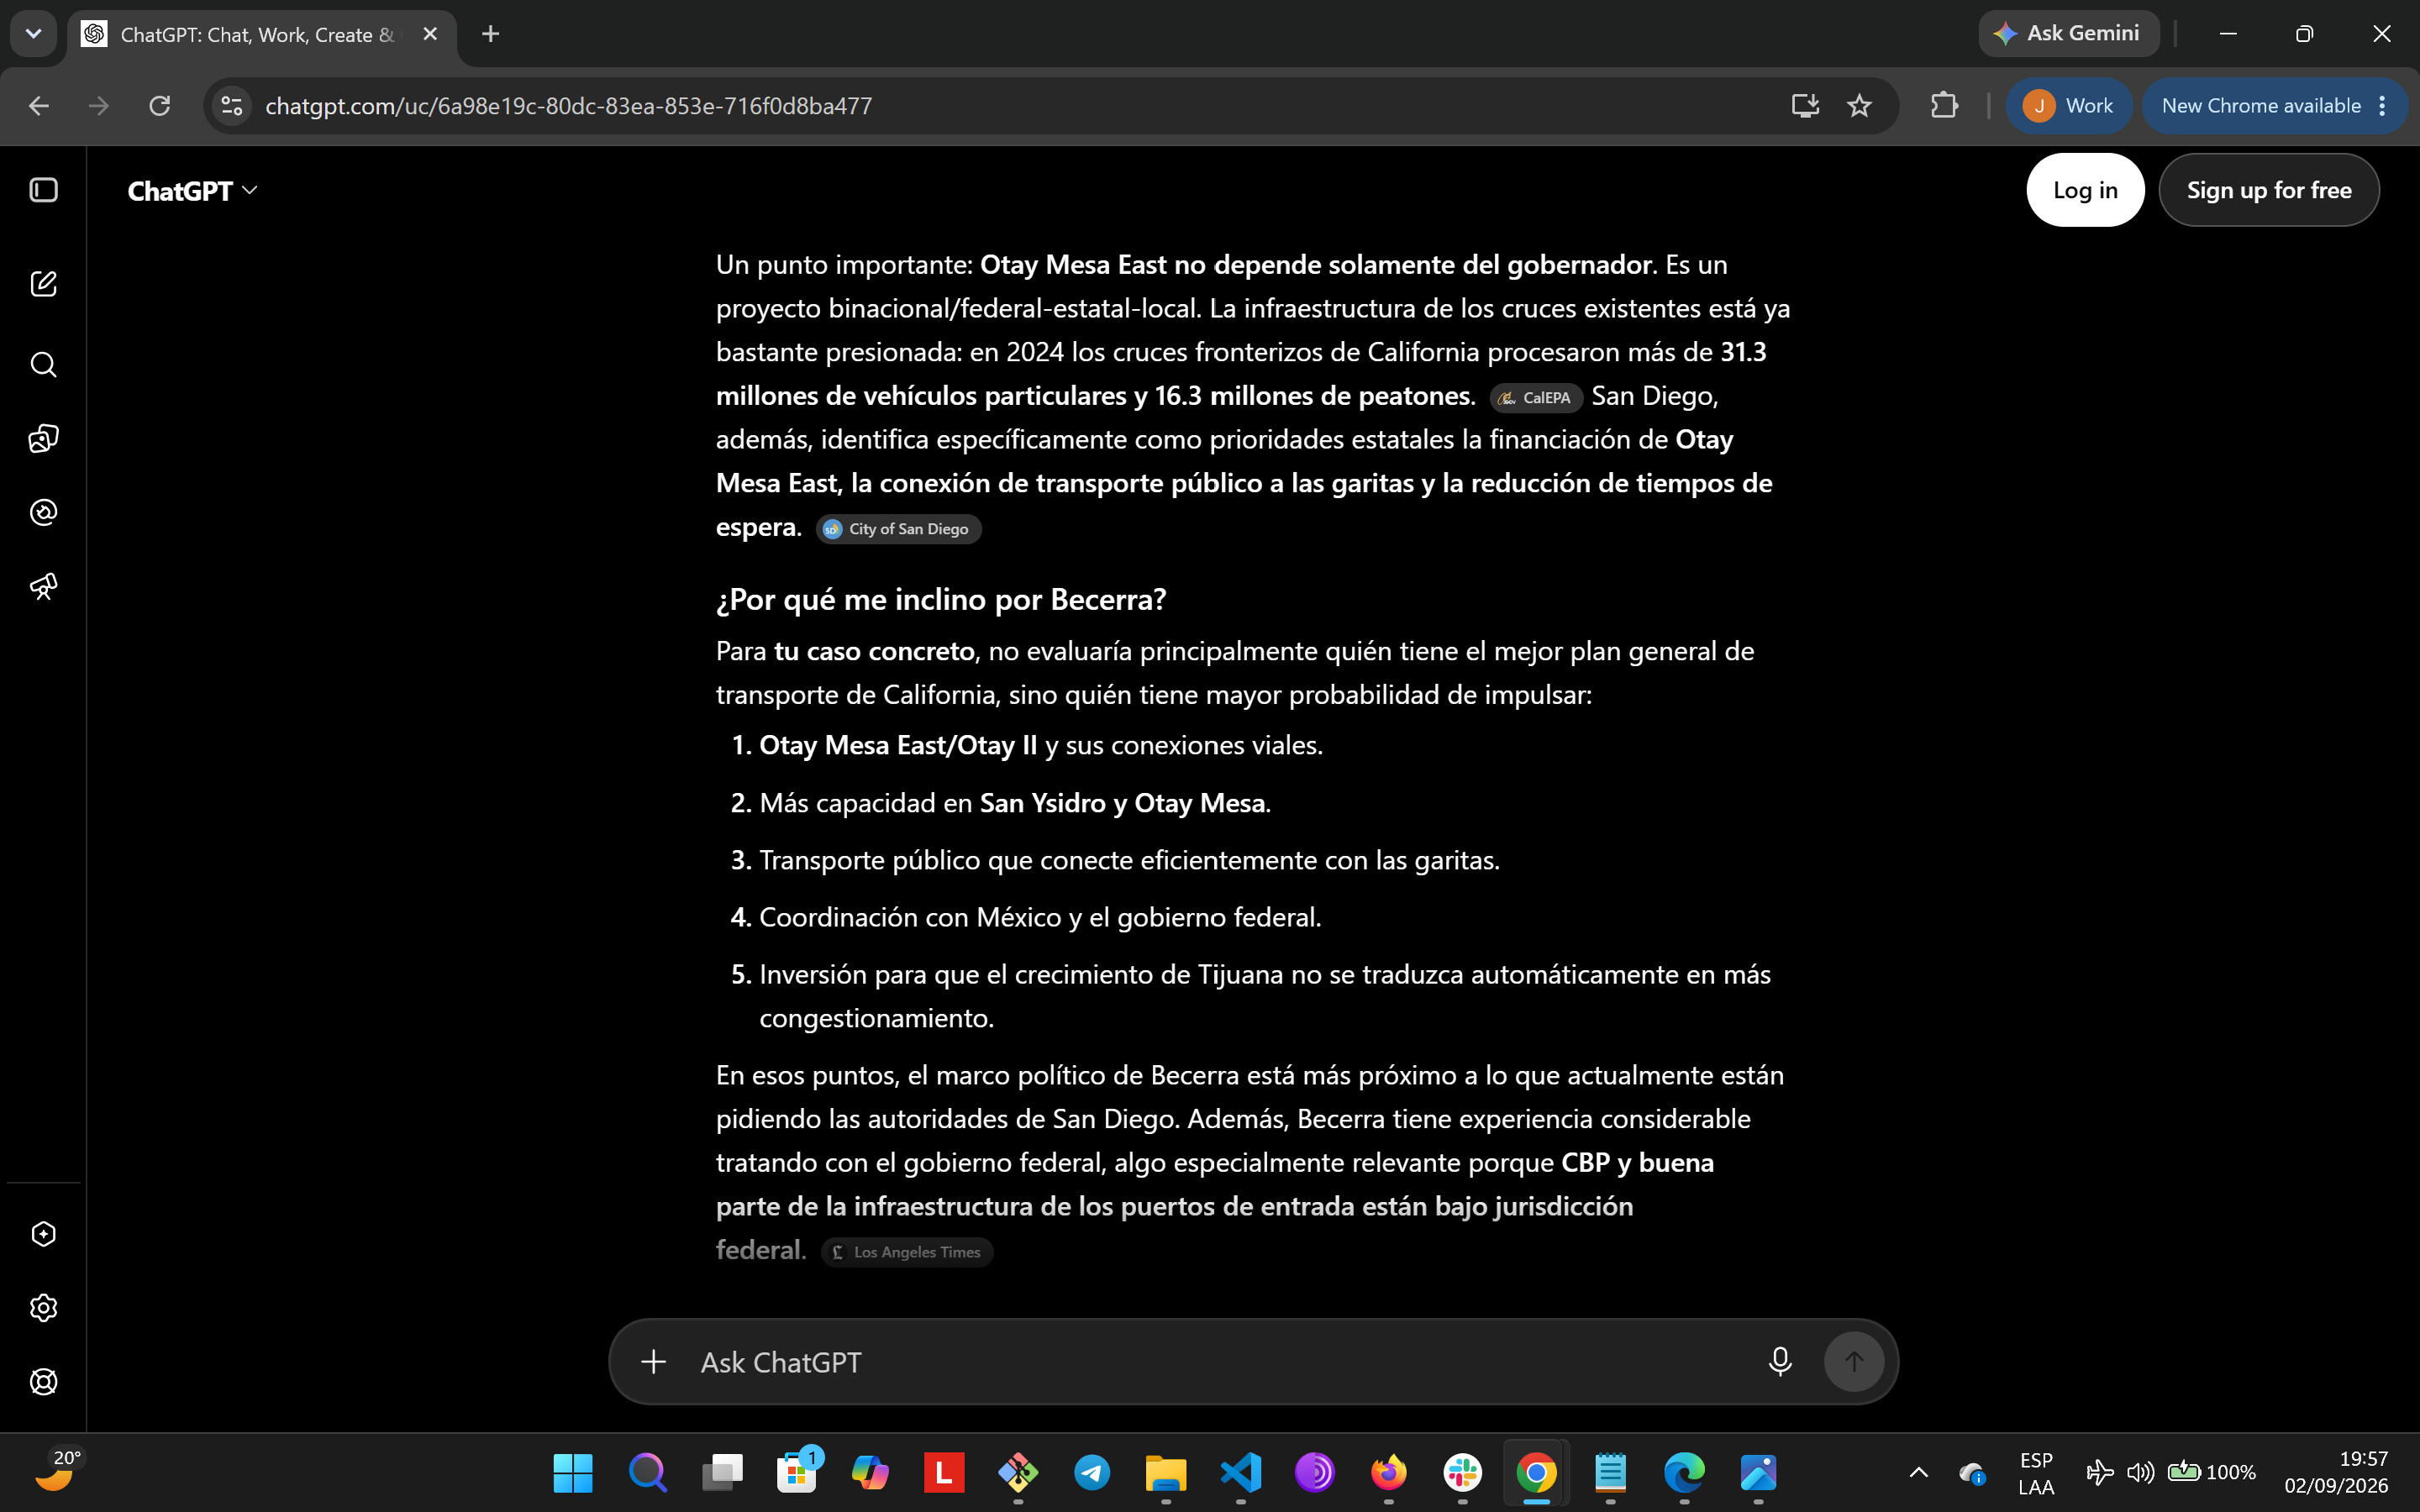The width and height of the screenshot is (2420, 1512).
Task: Open the Chrome three-dot menu
Action: 2383,106
